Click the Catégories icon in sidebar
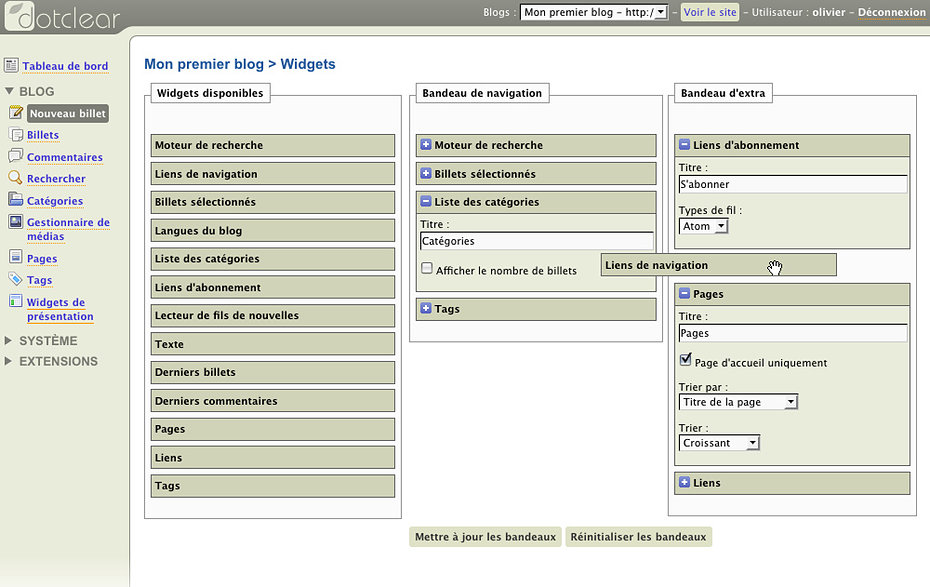 15,200
